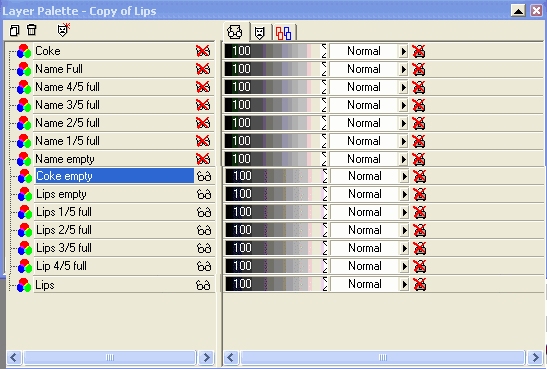
Task: Click the Name Full layer's raster icon
Action: click(x=24, y=69)
